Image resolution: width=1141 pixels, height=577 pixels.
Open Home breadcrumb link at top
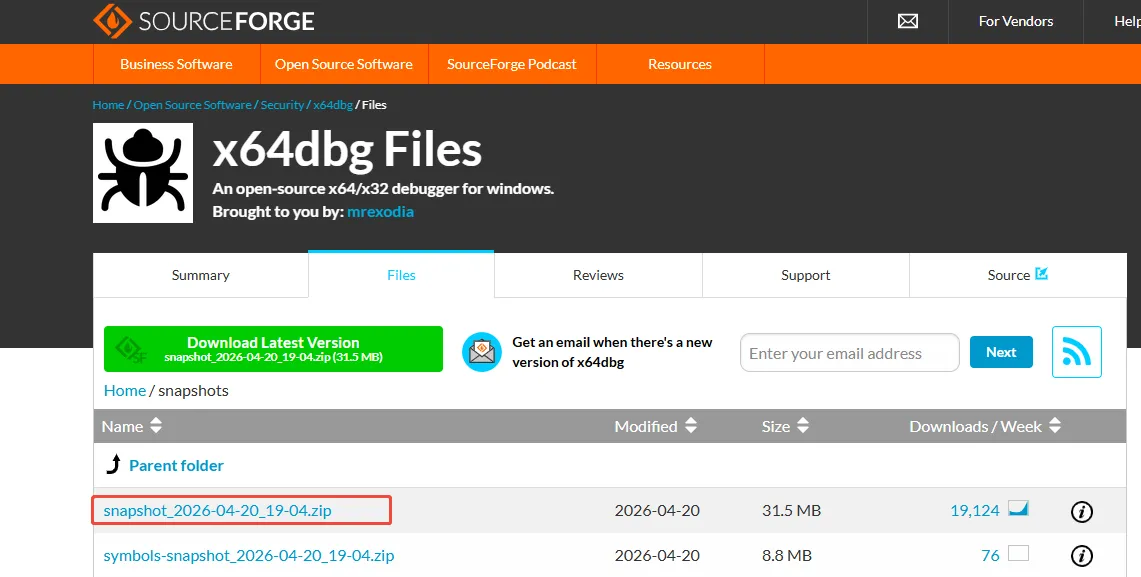coord(108,105)
